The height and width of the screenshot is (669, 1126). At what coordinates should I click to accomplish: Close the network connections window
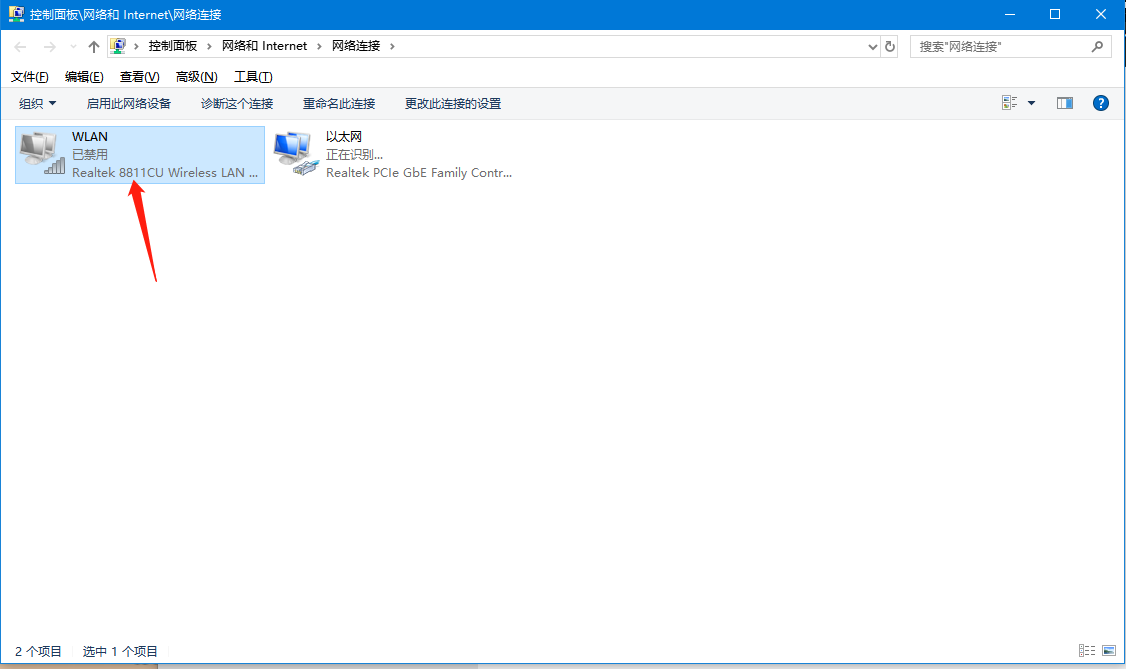click(1101, 14)
